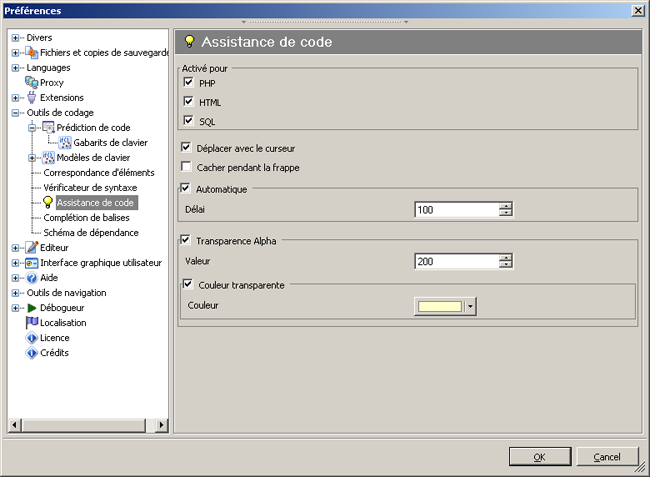650x477 pixels.
Task: Uncheck the PHP checkbox
Action: tap(188, 83)
